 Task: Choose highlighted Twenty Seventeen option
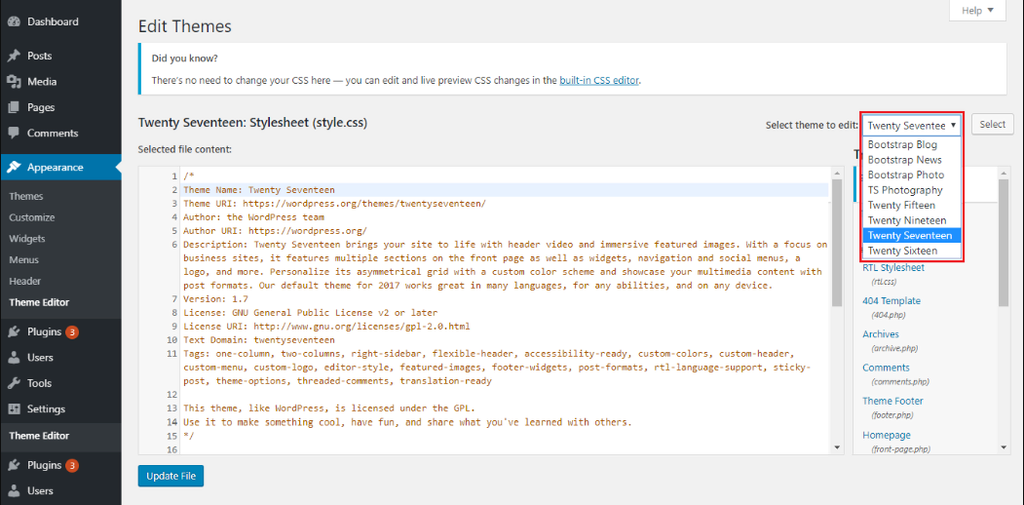pyautogui.click(x=912, y=235)
